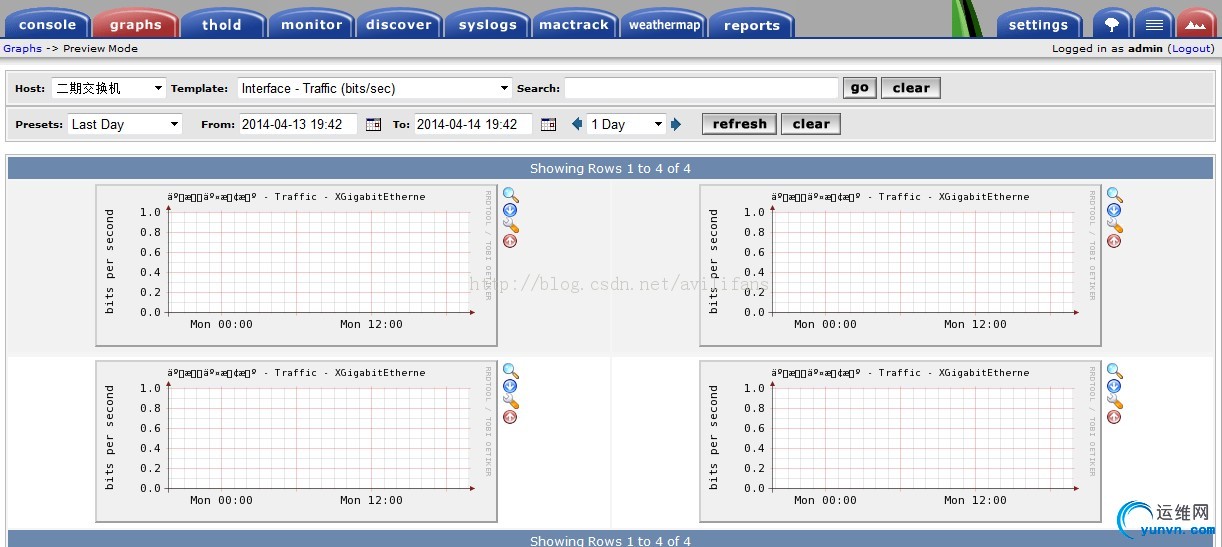
Task: Click the refresh button
Action: click(739, 124)
